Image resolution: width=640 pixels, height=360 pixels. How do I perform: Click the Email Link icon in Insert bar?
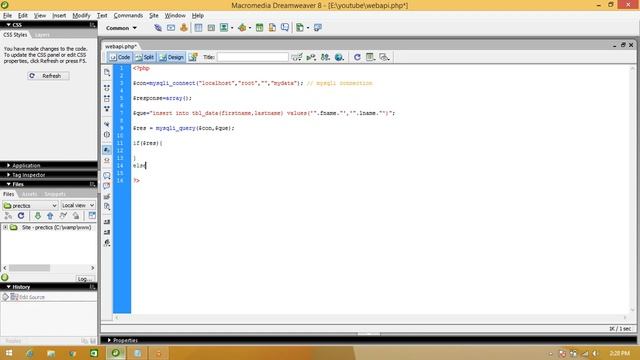171,28
